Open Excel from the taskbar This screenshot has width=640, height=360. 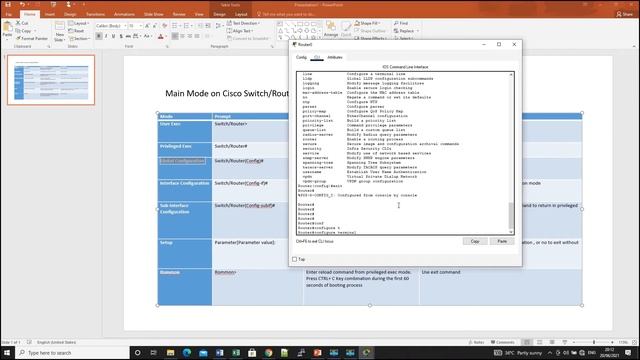click(236, 353)
